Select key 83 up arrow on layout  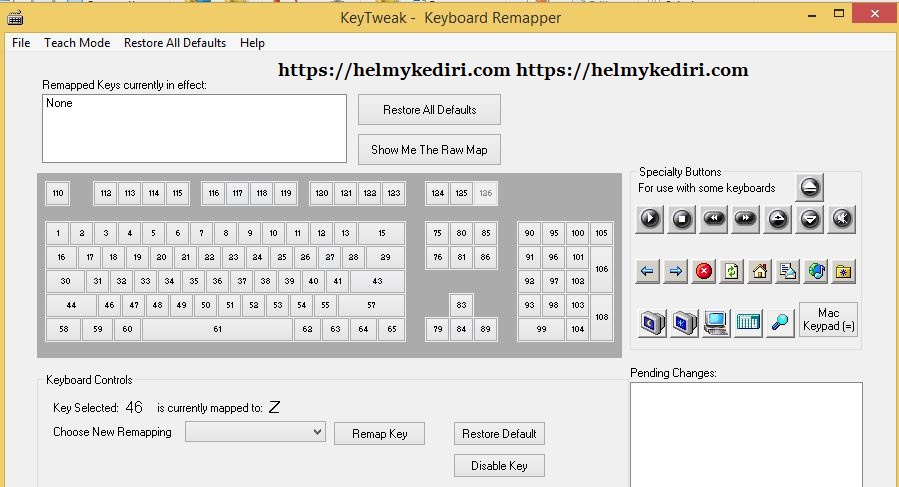462,305
